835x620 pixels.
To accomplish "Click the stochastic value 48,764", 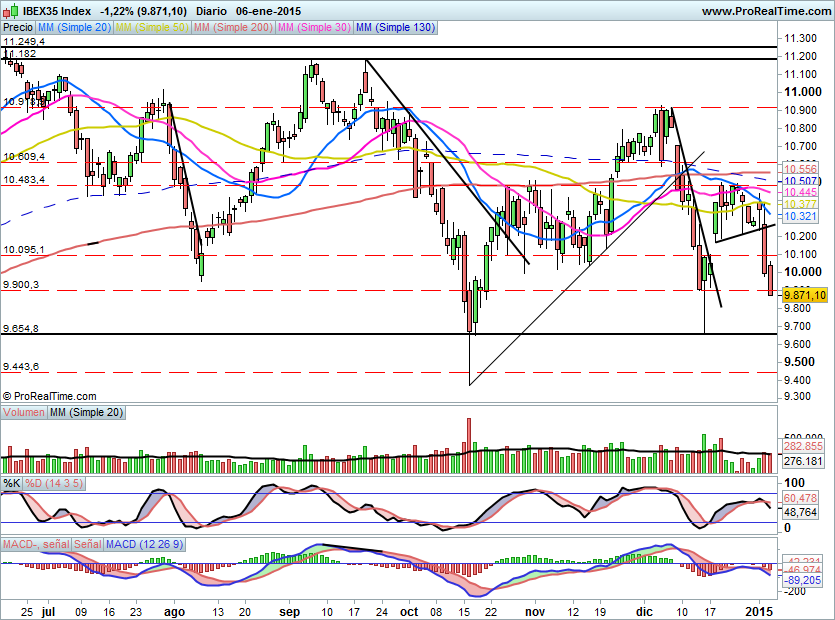I will [800, 512].
